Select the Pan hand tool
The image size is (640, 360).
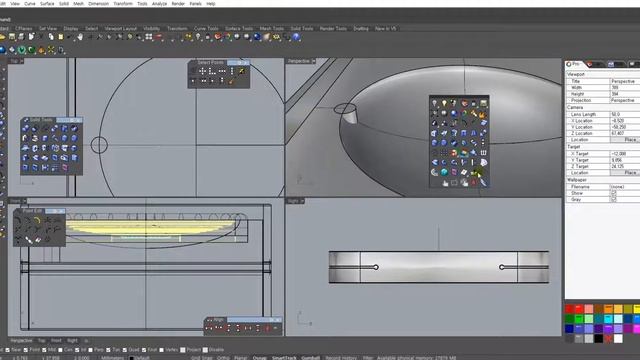[x=80, y=37]
